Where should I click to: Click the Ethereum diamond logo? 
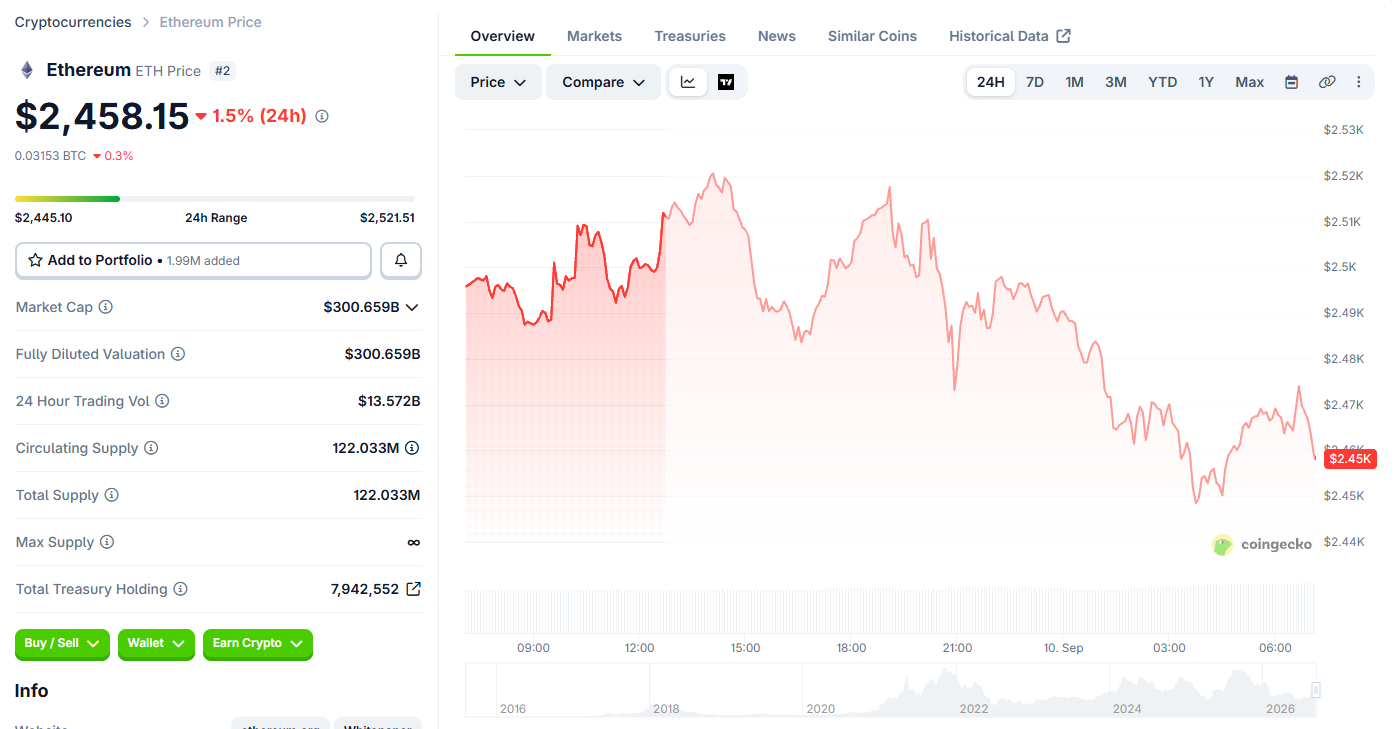27,70
